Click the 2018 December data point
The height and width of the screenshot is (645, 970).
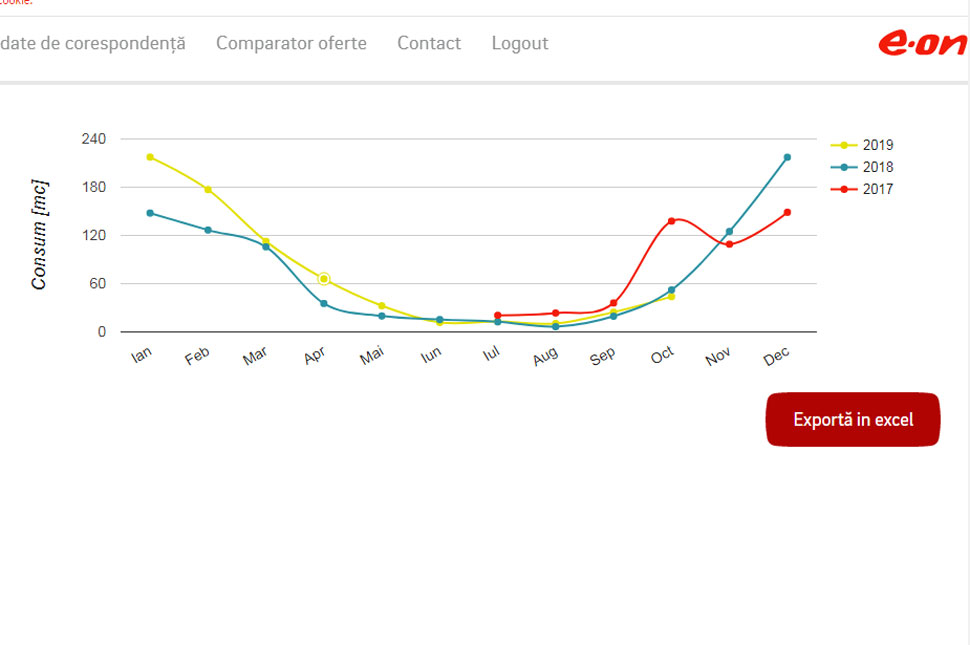pyautogui.click(x=787, y=158)
